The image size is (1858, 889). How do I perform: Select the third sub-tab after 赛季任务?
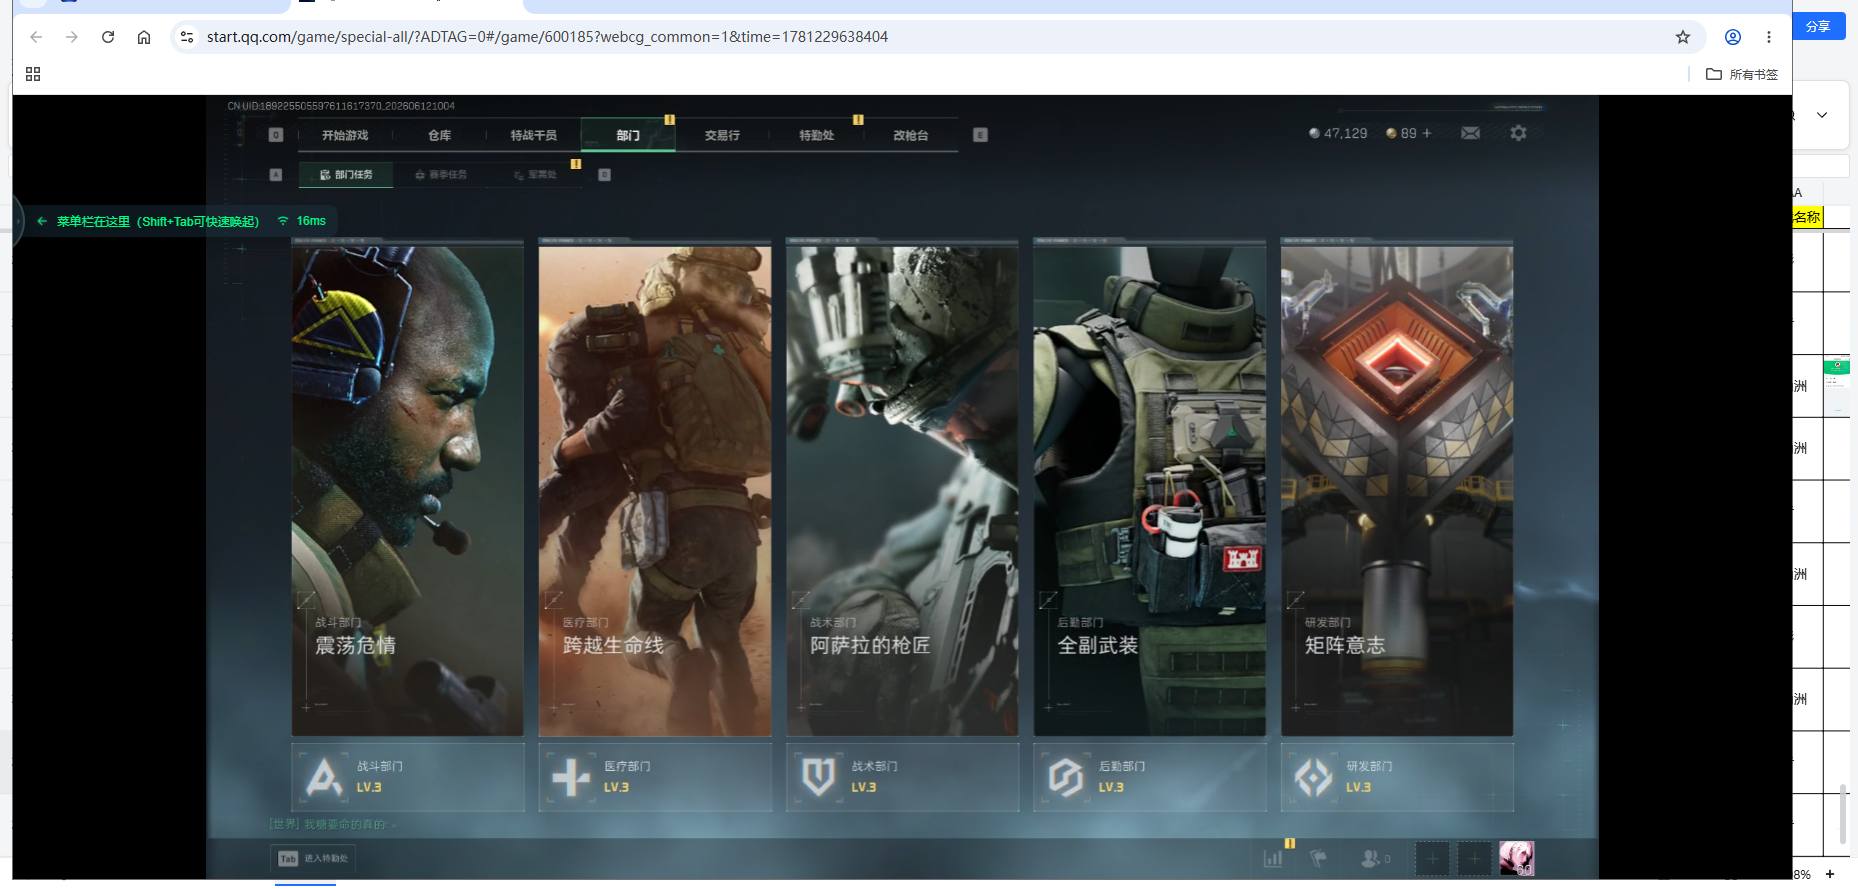click(535, 175)
